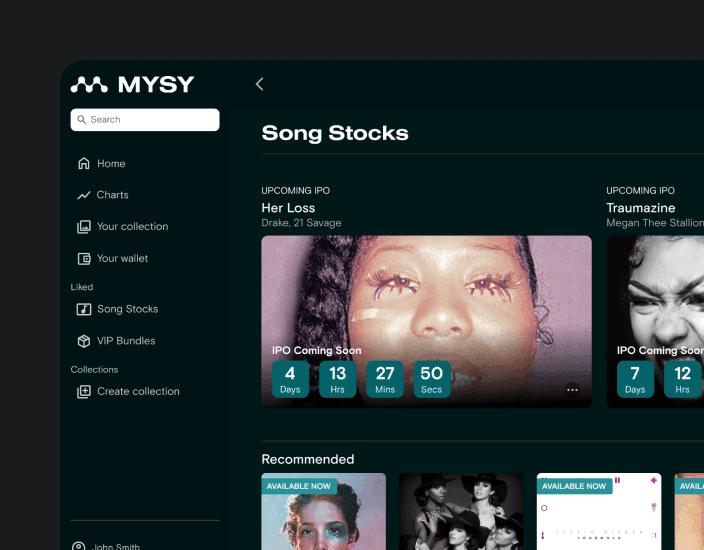Click the Song Stocks music note icon

(x=84, y=310)
